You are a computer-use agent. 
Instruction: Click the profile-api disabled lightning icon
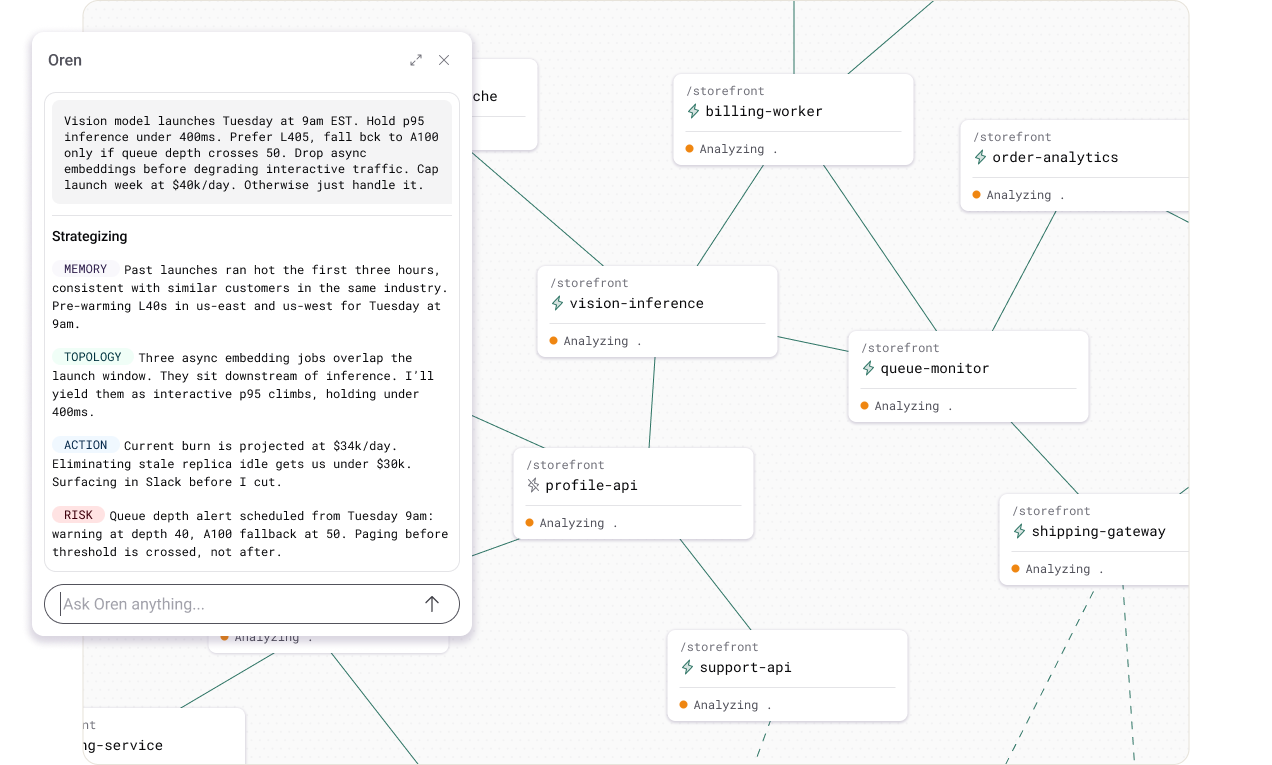(533, 485)
